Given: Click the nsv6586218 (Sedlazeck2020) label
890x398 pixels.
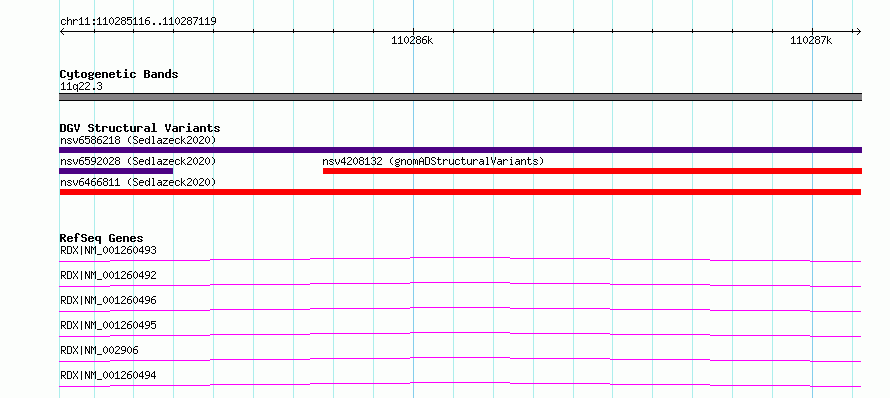Looking at the screenshot, I should pyautogui.click(x=138, y=140).
